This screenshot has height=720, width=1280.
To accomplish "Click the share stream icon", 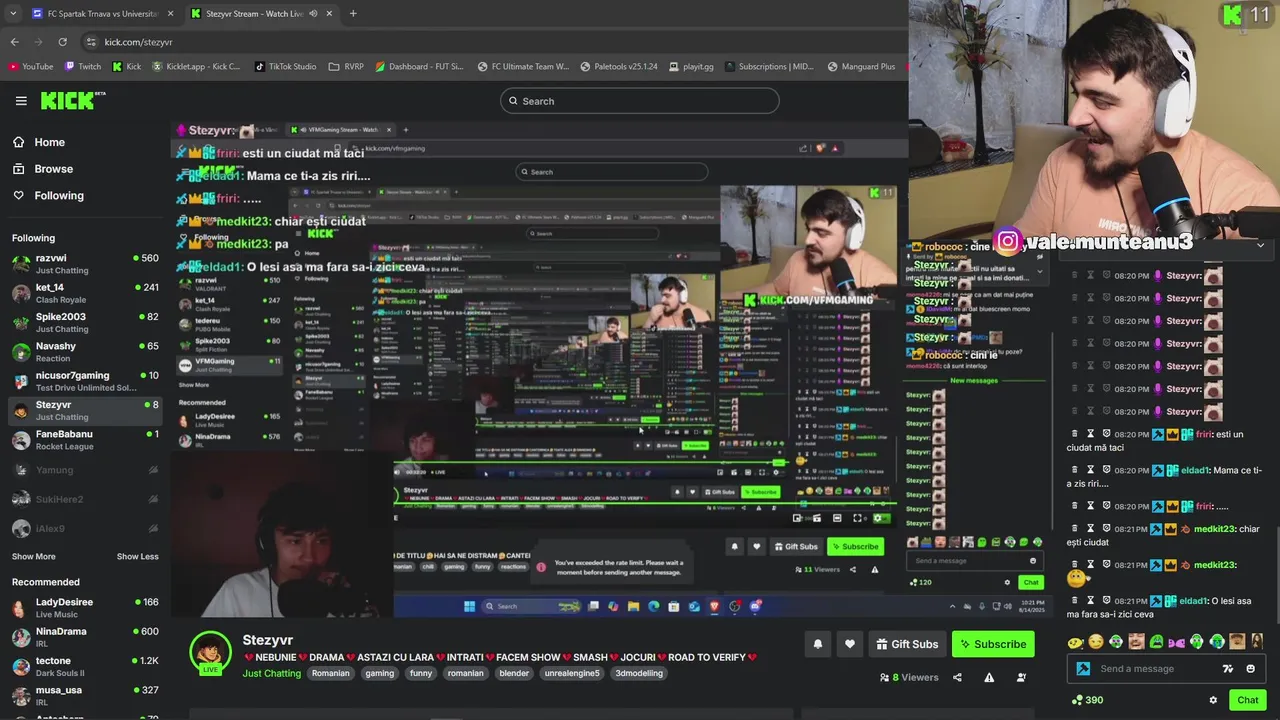I will (957, 678).
